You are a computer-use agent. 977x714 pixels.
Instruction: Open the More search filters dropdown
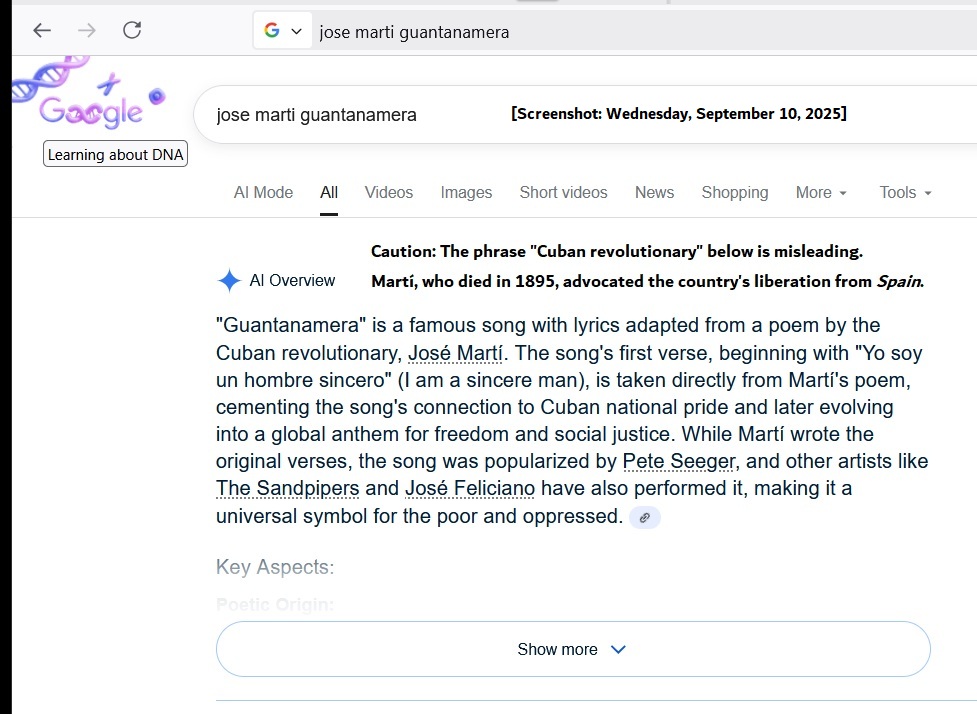821,193
